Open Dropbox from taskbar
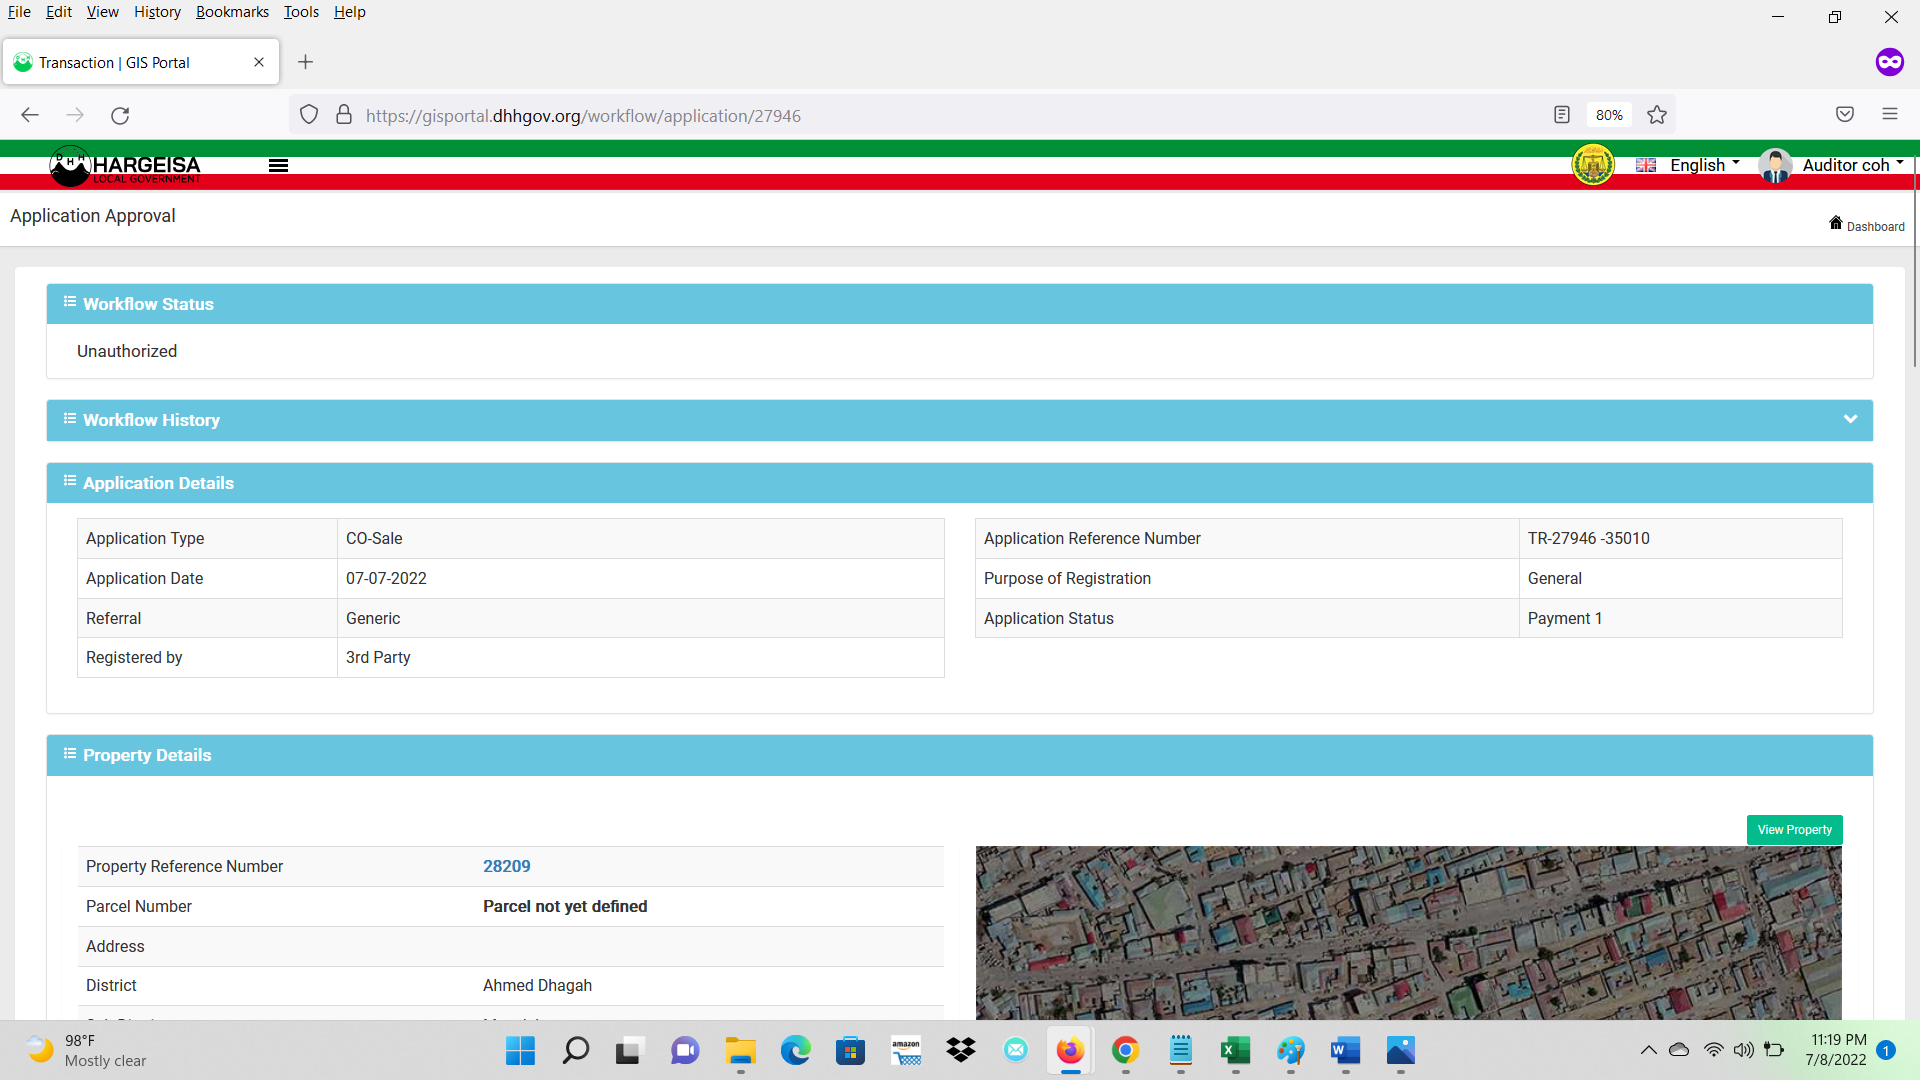 click(x=961, y=1050)
